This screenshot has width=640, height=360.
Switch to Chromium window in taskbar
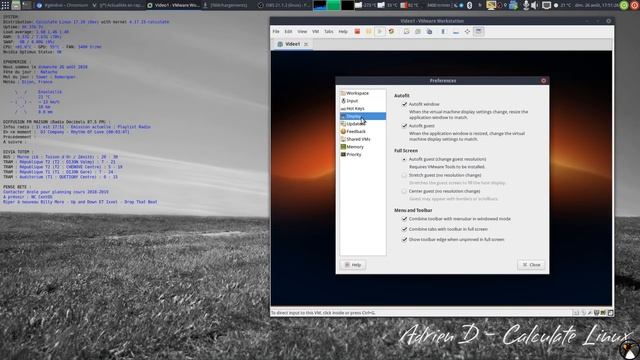[x=62, y=5]
